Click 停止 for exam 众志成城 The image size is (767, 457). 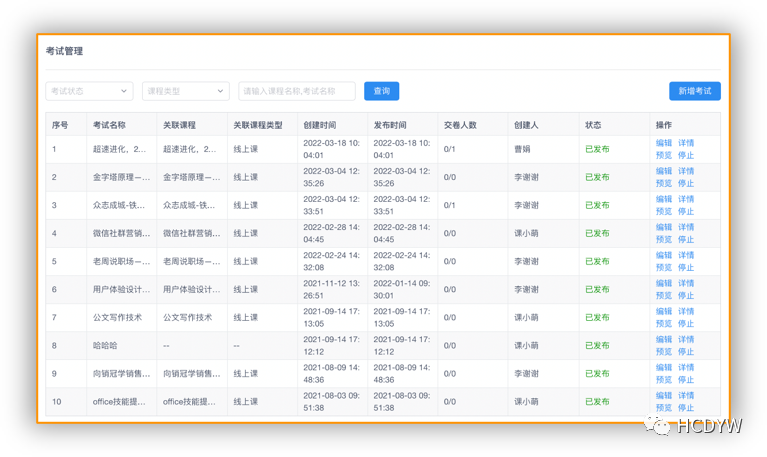[686, 211]
